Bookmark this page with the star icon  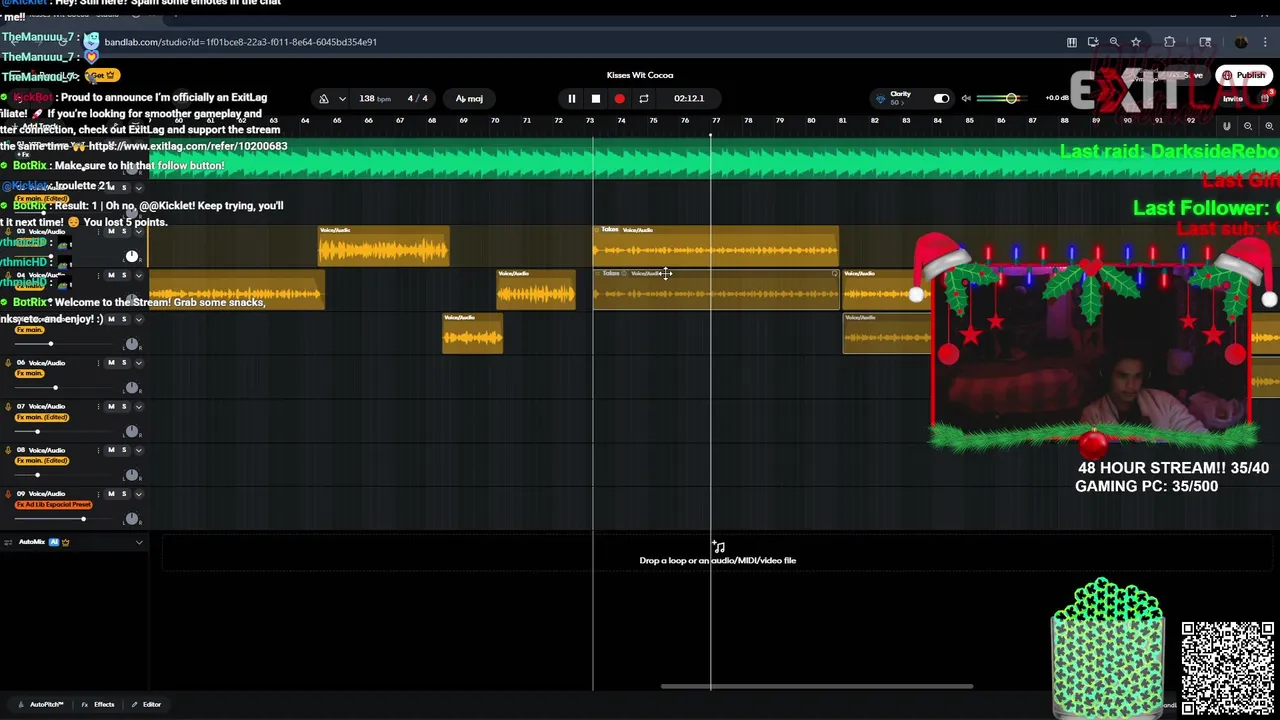(1136, 42)
